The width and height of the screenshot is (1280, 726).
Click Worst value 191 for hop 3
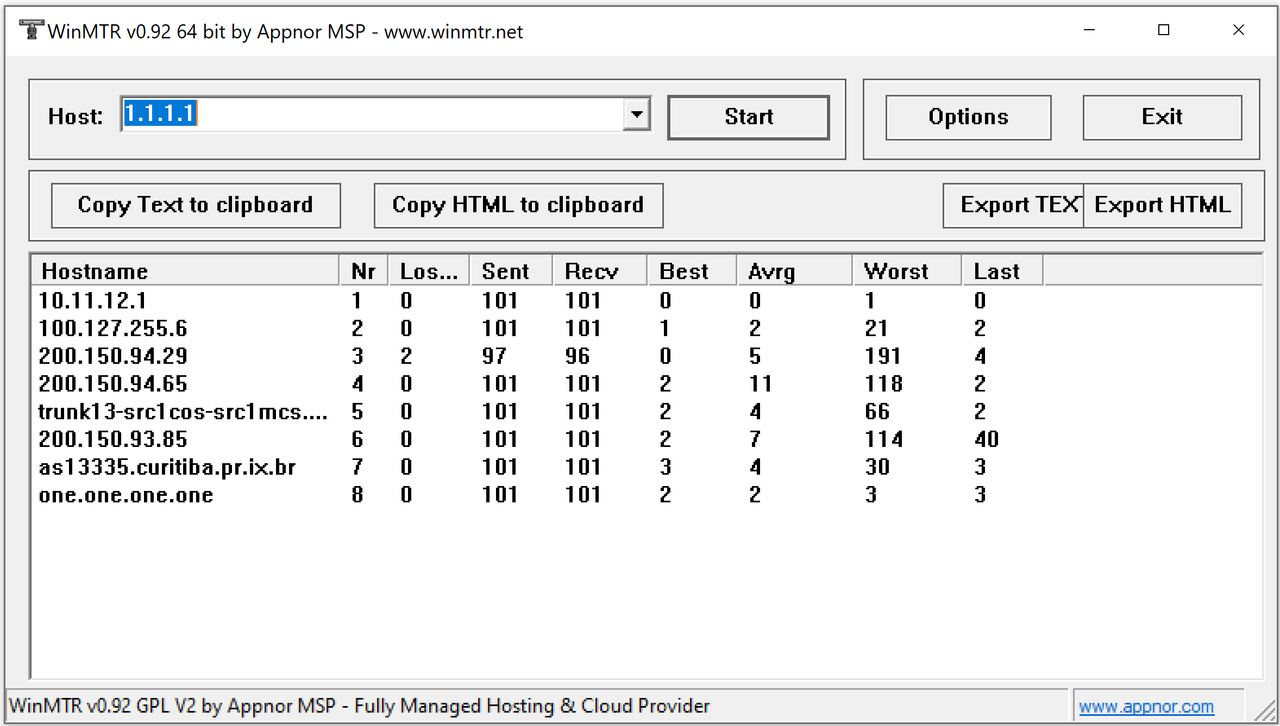(883, 356)
